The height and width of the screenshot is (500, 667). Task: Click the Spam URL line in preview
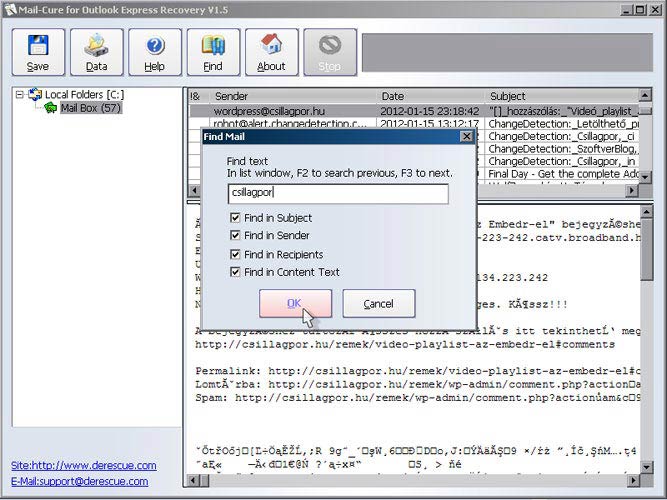coord(418,398)
